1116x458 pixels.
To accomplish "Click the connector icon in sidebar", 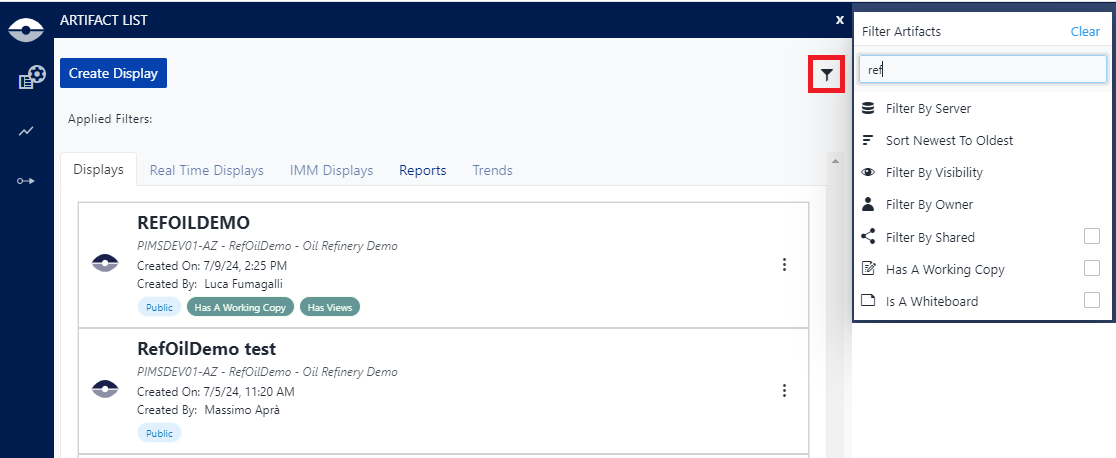I will pos(26,180).
